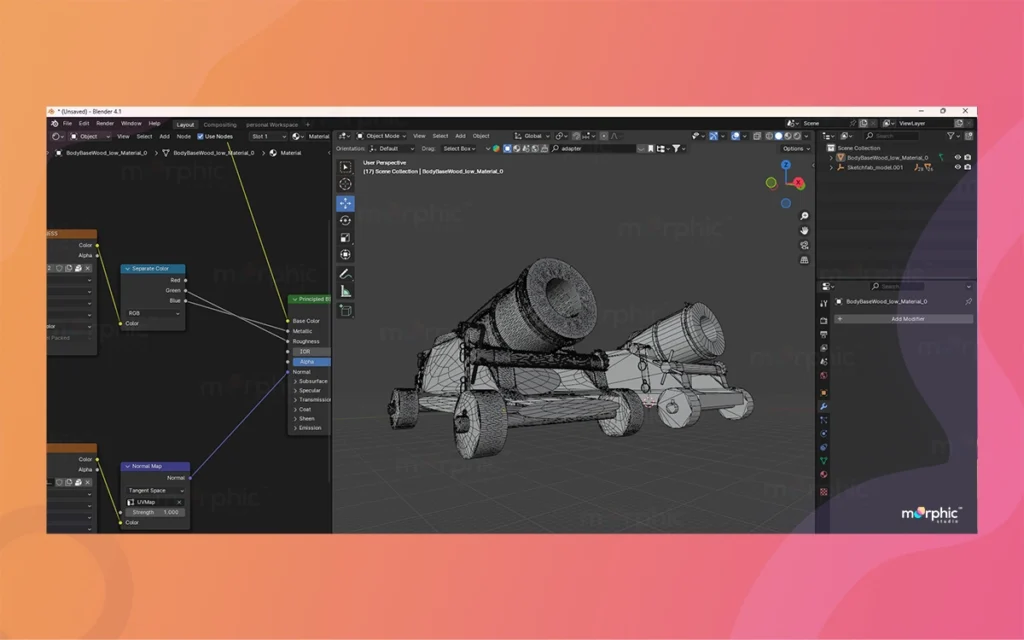This screenshot has height=640, width=1024.
Task: Open the Window menu
Action: [131, 123]
